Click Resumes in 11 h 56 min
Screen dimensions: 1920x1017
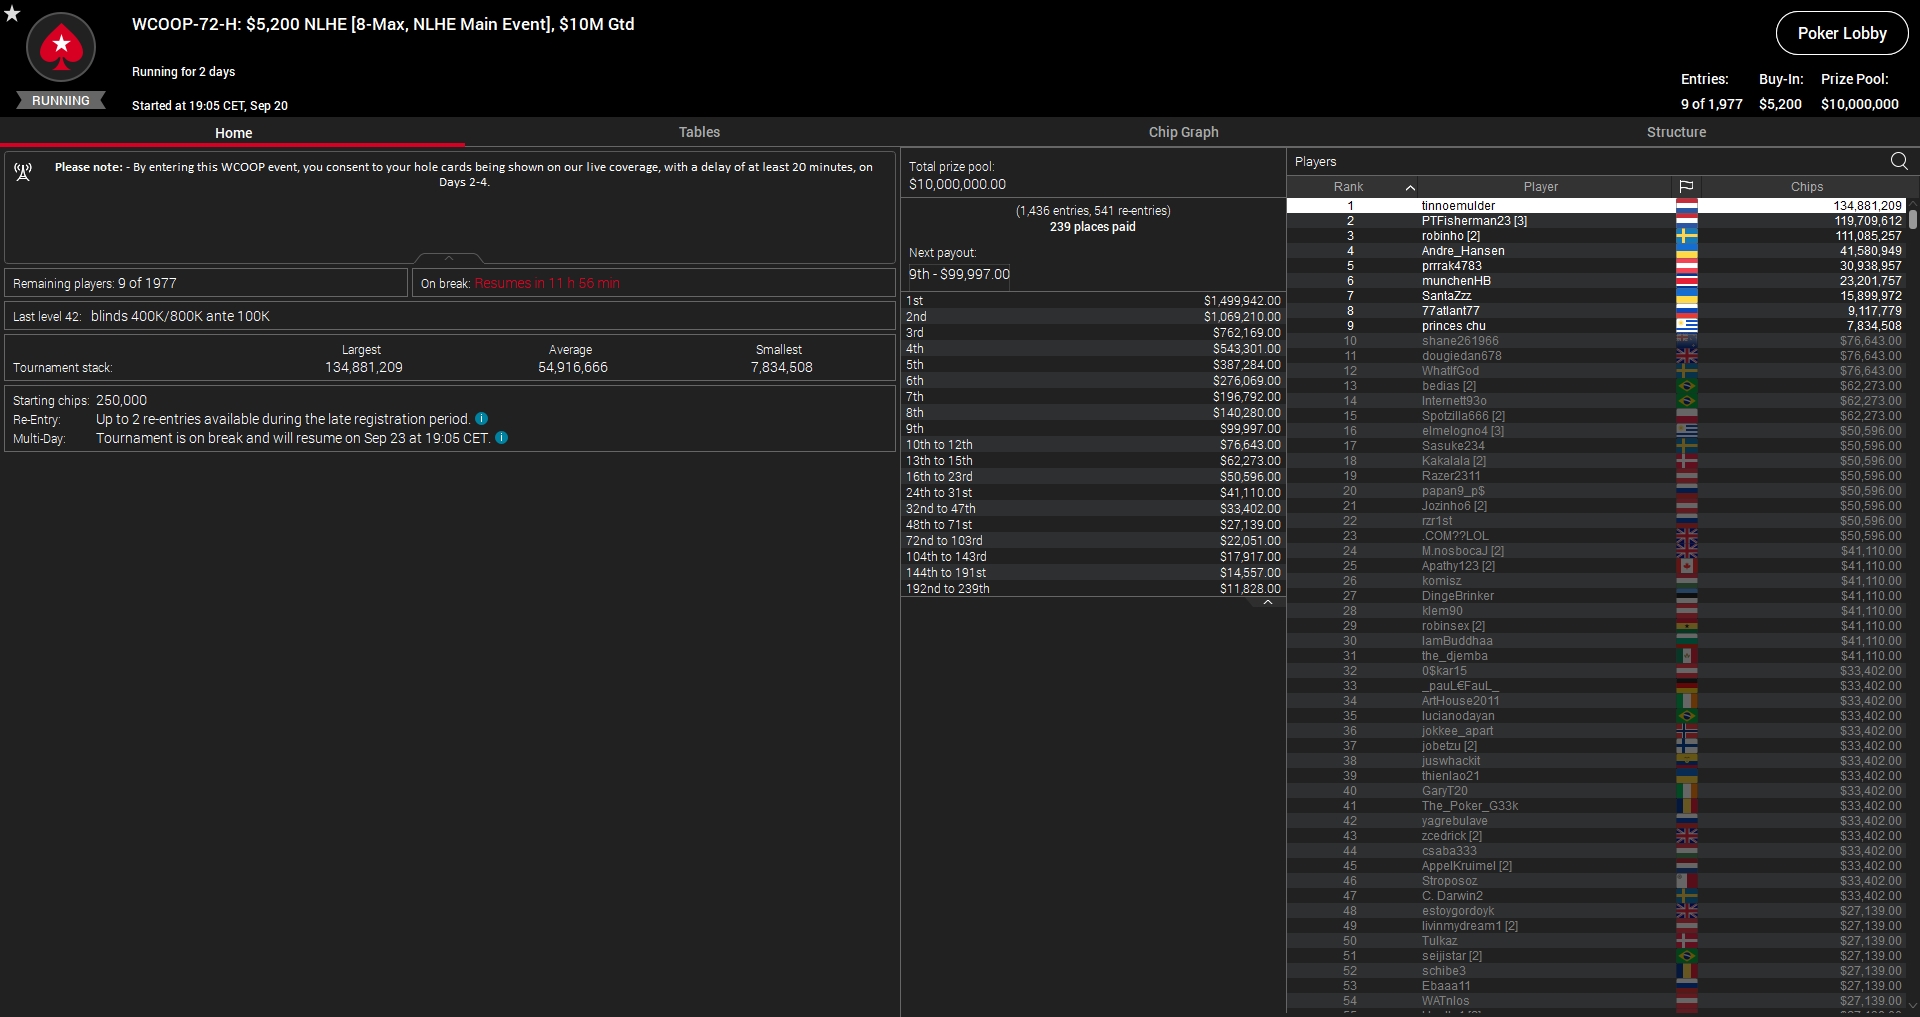[547, 284]
